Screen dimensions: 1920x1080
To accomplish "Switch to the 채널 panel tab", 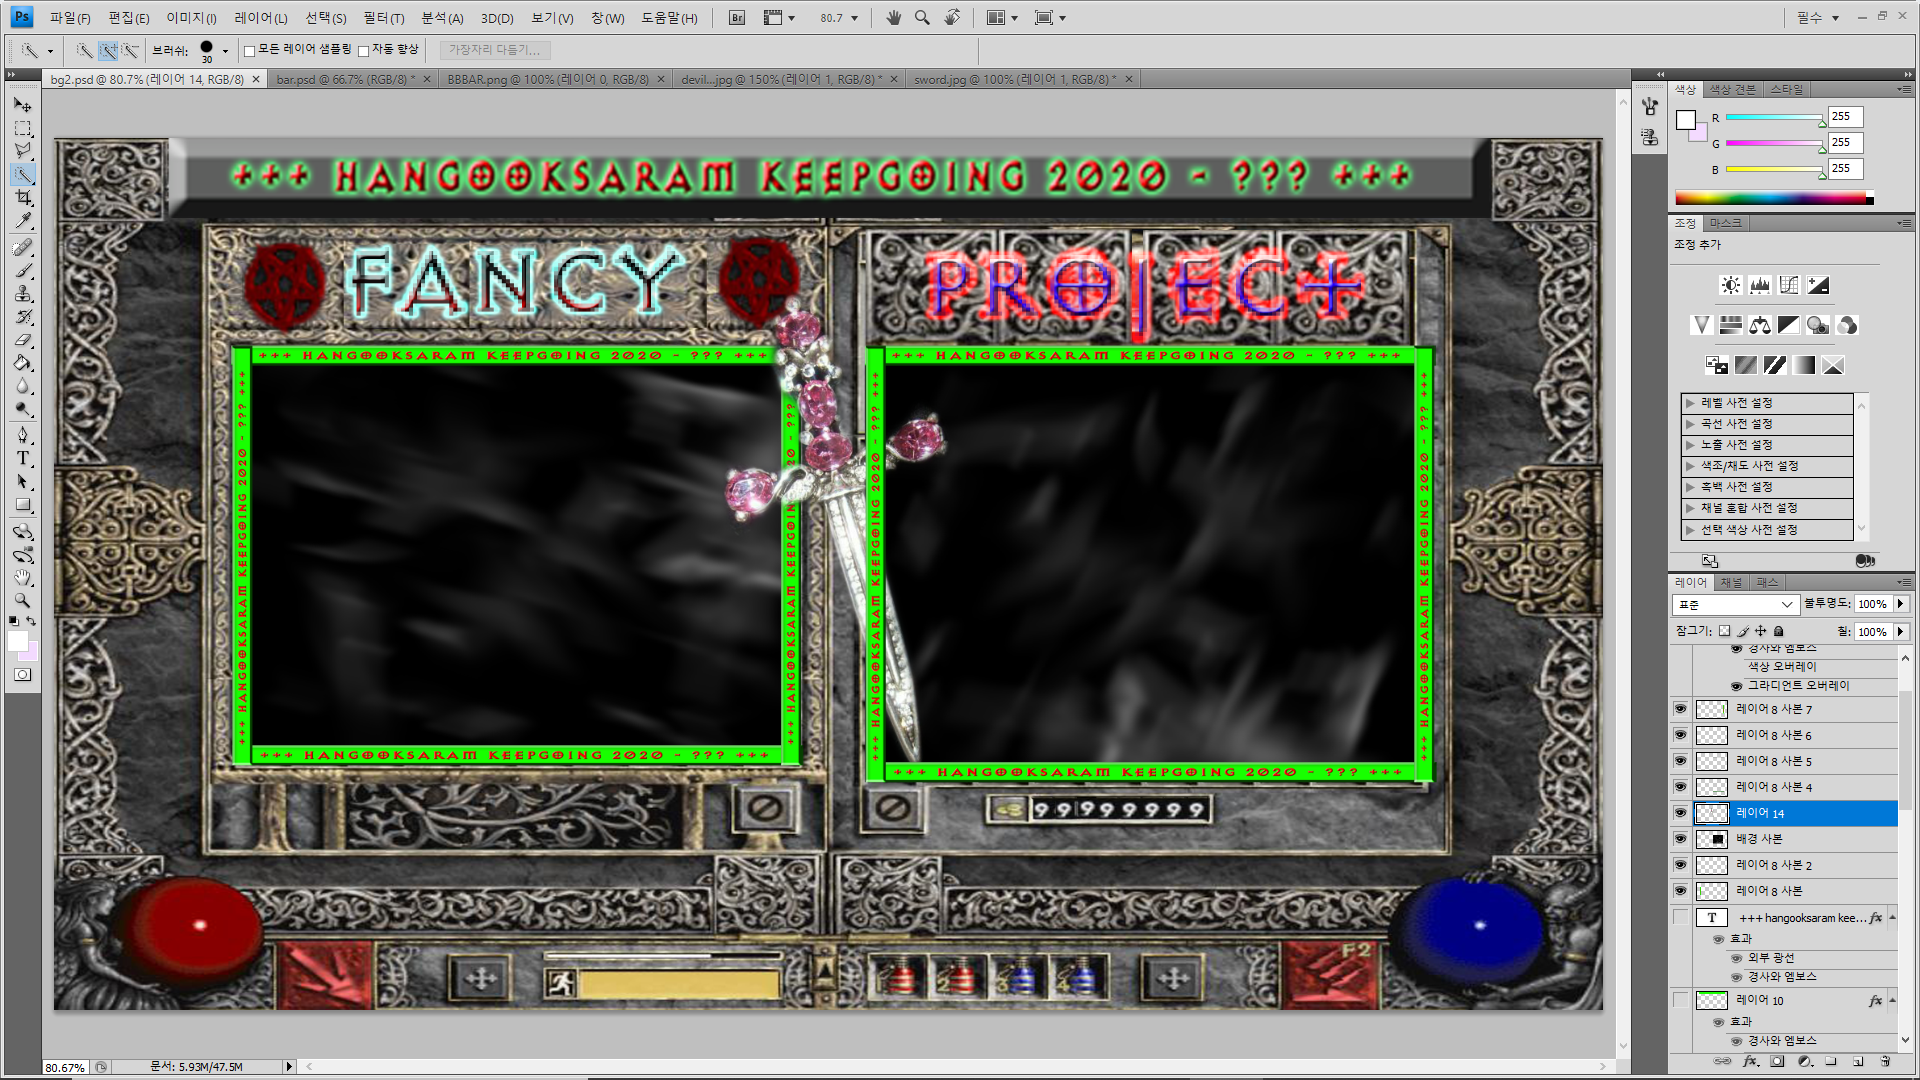I will pos(1731,582).
